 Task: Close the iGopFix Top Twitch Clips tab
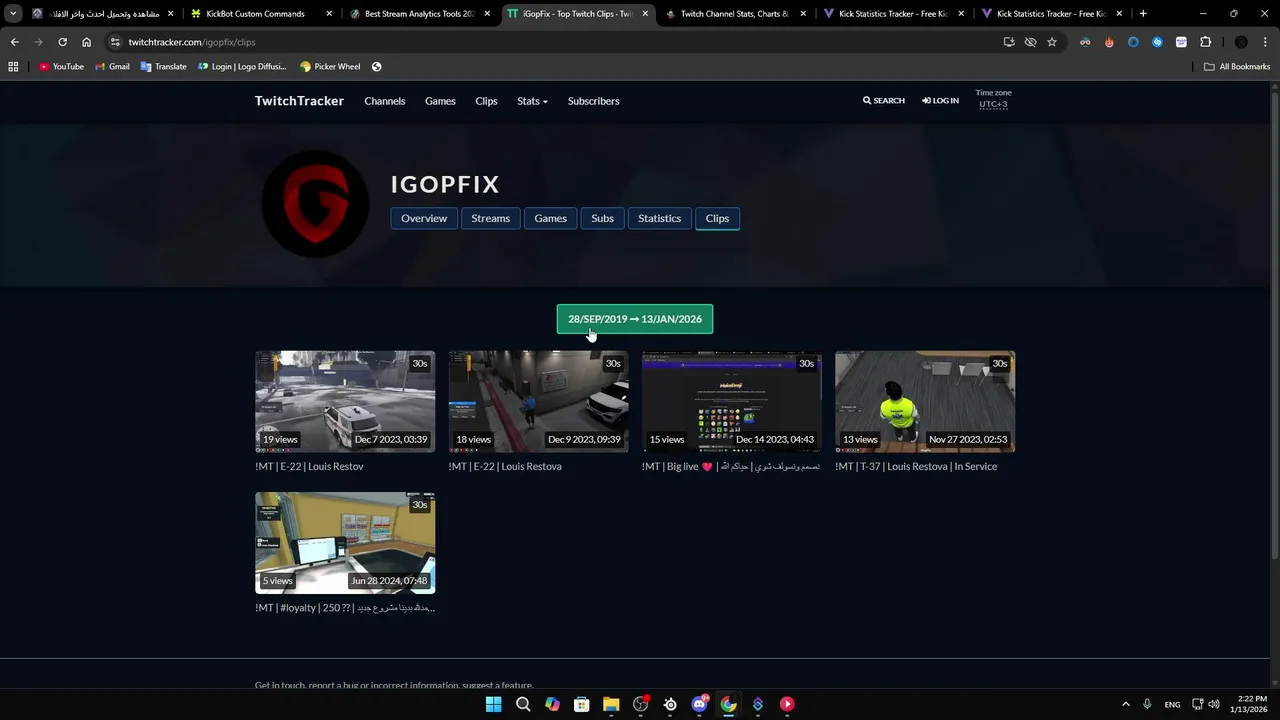(645, 14)
